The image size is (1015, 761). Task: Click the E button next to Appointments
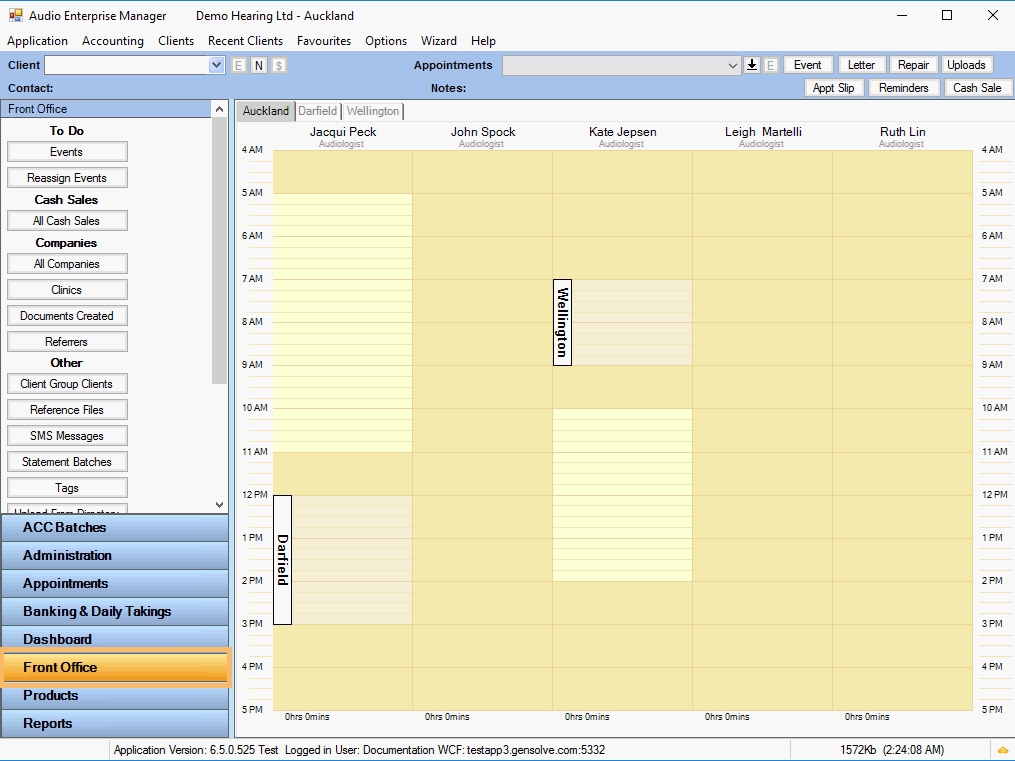pos(771,65)
